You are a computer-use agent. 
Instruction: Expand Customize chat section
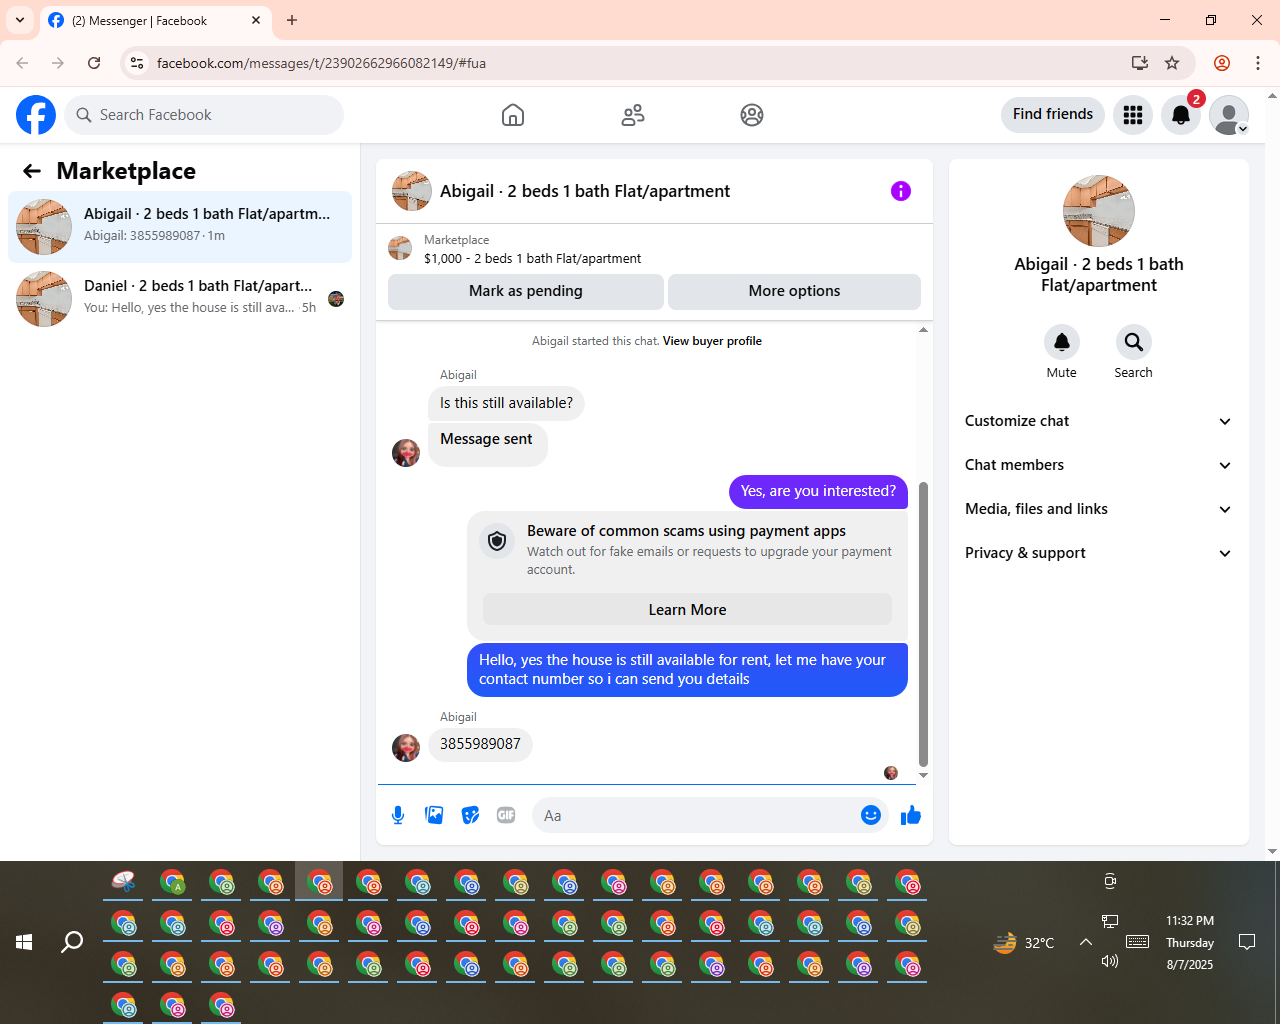pos(1099,421)
